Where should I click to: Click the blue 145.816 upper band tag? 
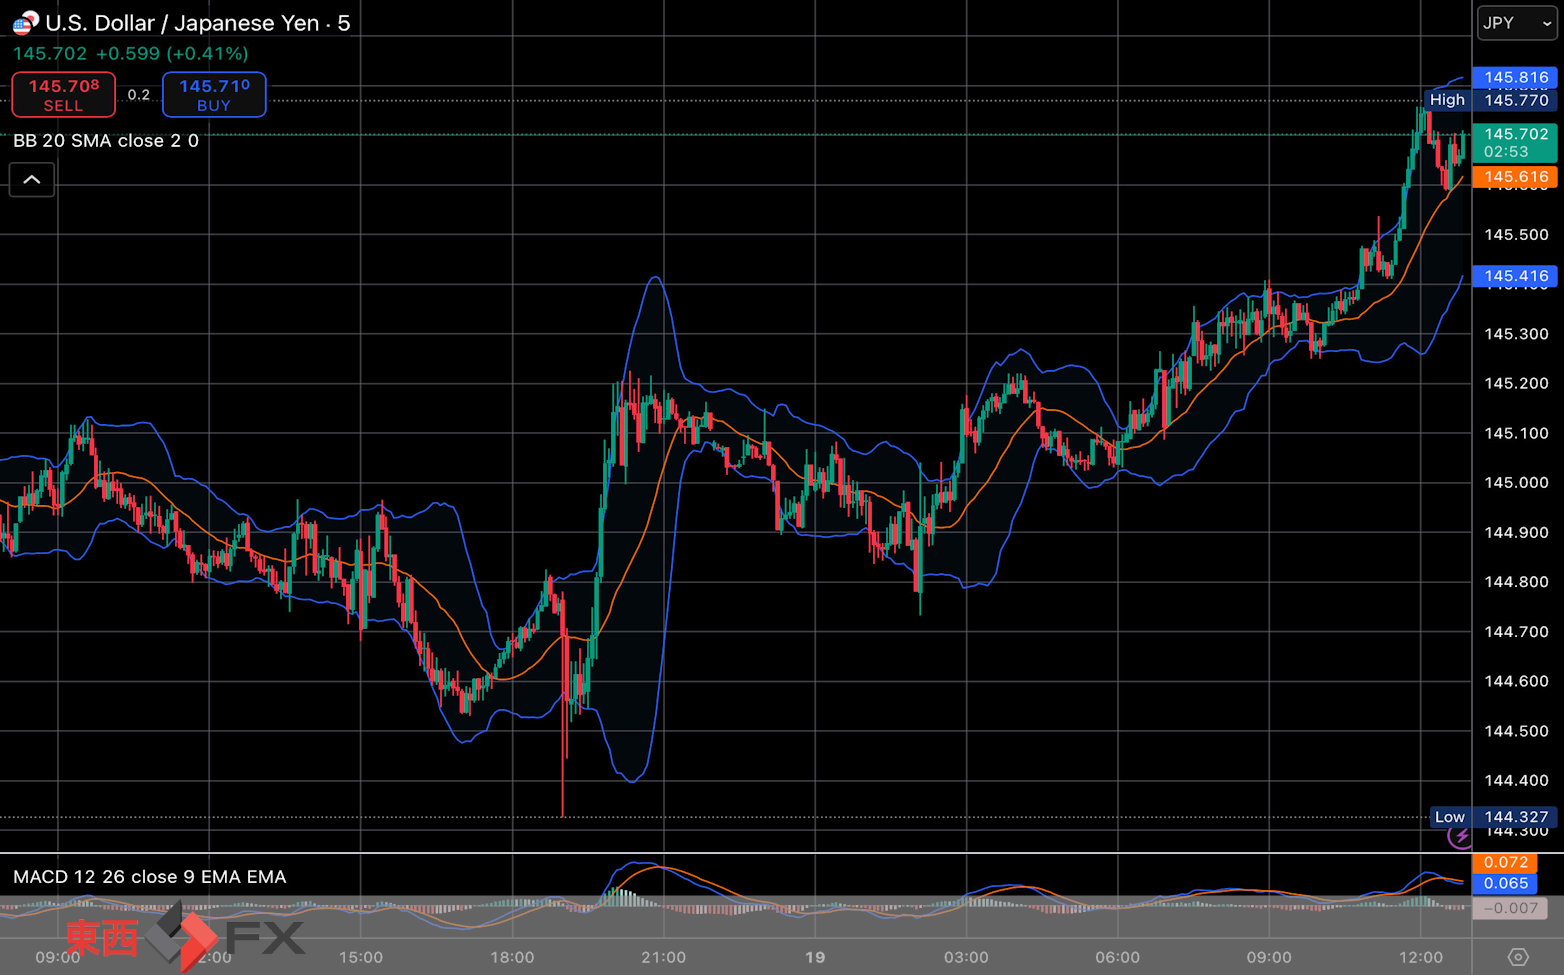1515,77
